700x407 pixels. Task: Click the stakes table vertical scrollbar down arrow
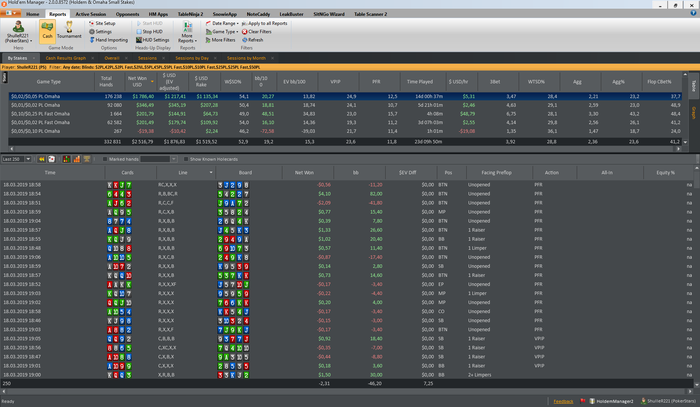tap(685, 142)
